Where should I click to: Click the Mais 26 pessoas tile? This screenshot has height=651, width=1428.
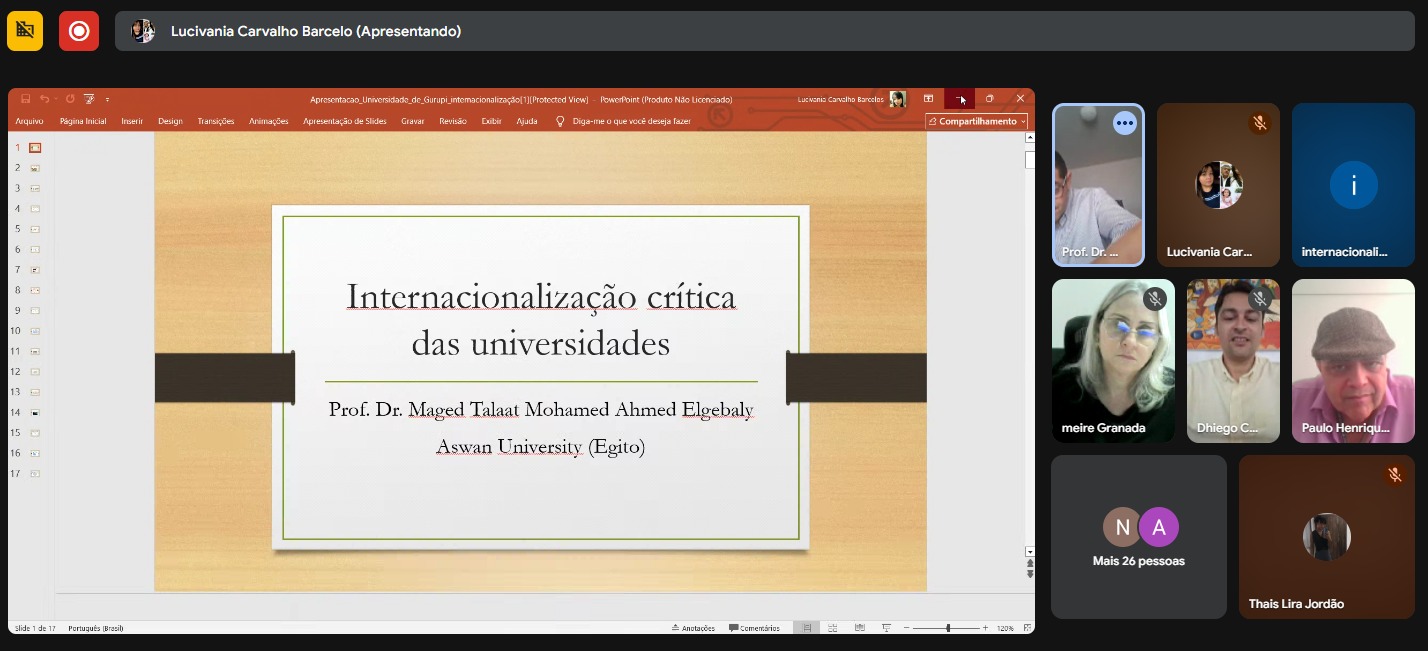(1138, 537)
